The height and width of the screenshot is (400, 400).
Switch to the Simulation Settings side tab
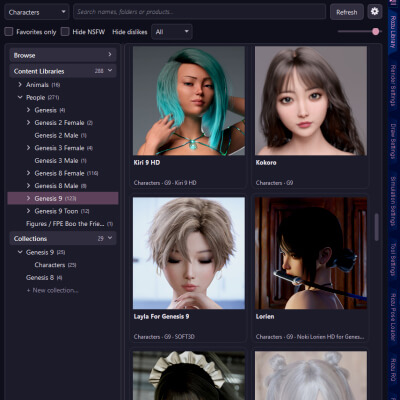393,201
